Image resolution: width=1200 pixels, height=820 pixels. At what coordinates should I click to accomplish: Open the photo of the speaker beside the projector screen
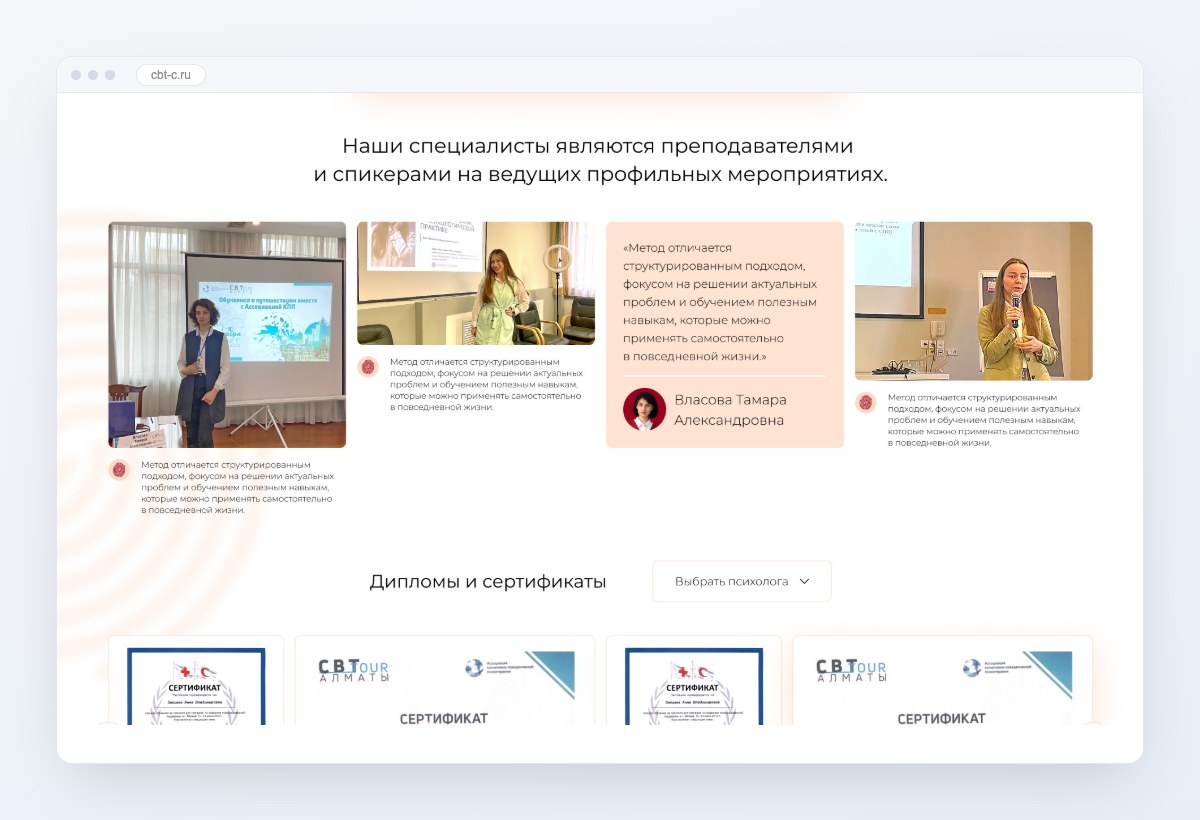point(227,335)
